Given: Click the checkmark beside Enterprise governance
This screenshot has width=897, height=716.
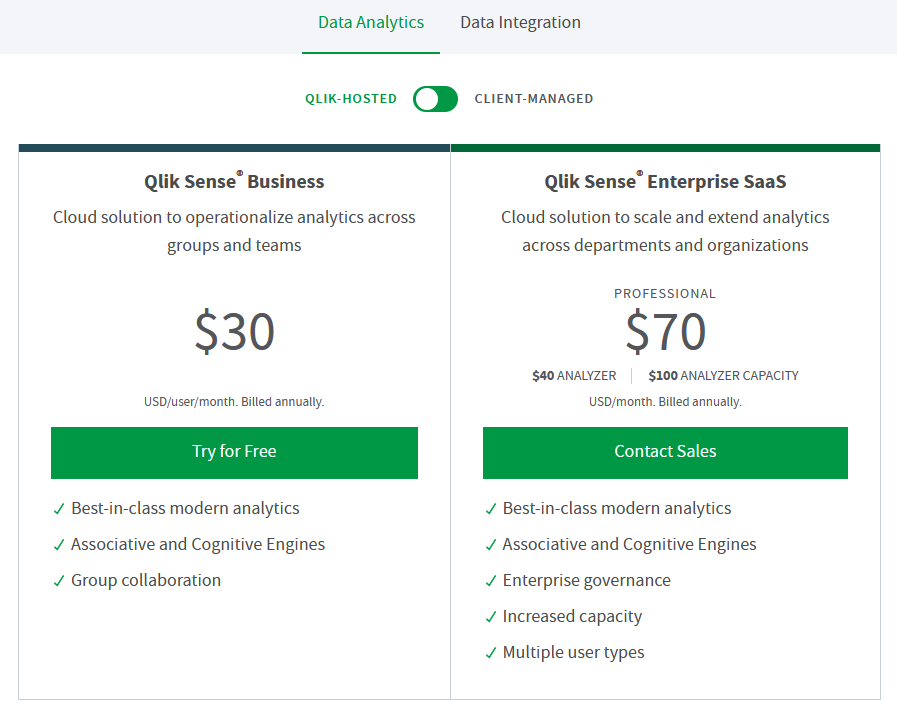Looking at the screenshot, I should 491,582.
